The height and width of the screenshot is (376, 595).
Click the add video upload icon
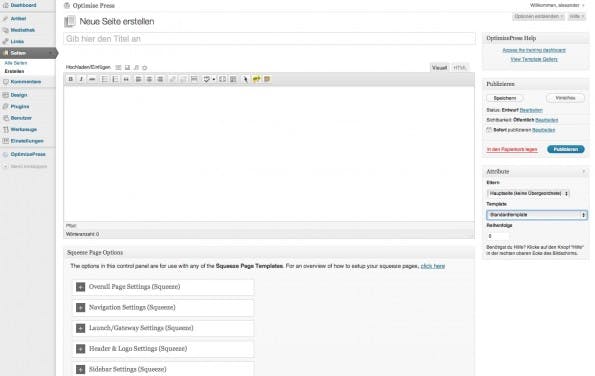tap(128, 68)
